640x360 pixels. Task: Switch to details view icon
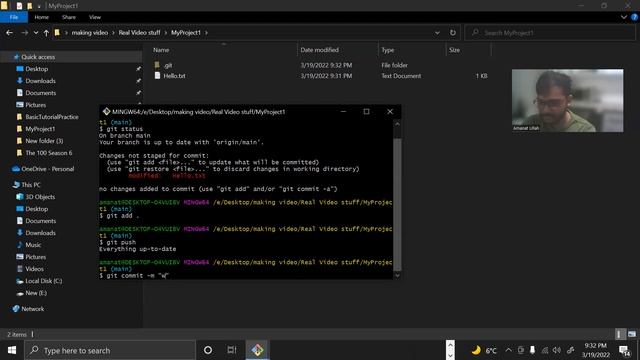pyautogui.click(x=620, y=334)
